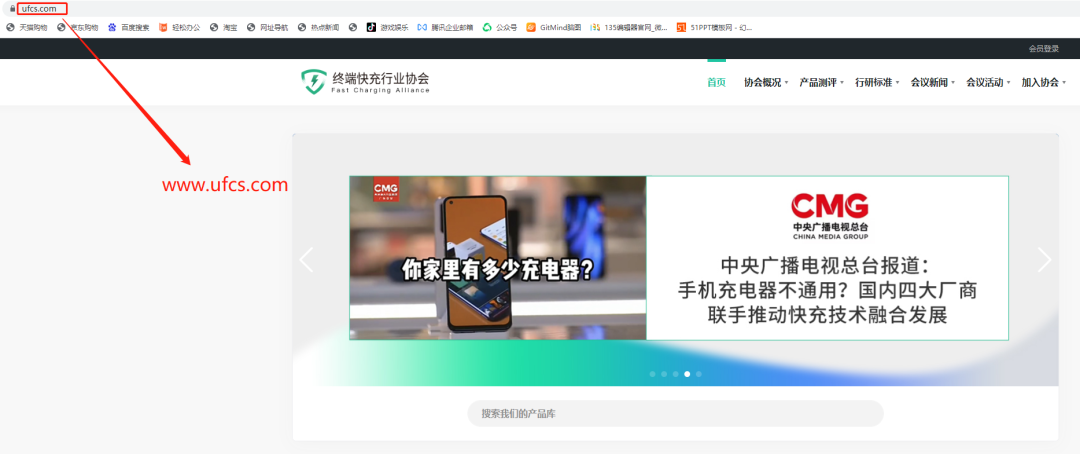
Task: Open the 轻松办公 bookmark
Action: click(180, 28)
